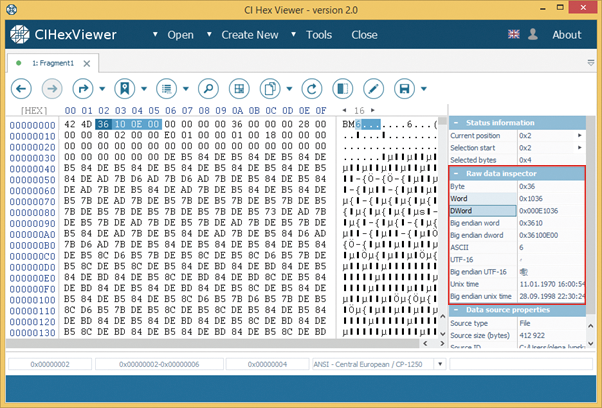Click the Selected bytes value 0x4
This screenshot has height=408, width=602.
526,160
